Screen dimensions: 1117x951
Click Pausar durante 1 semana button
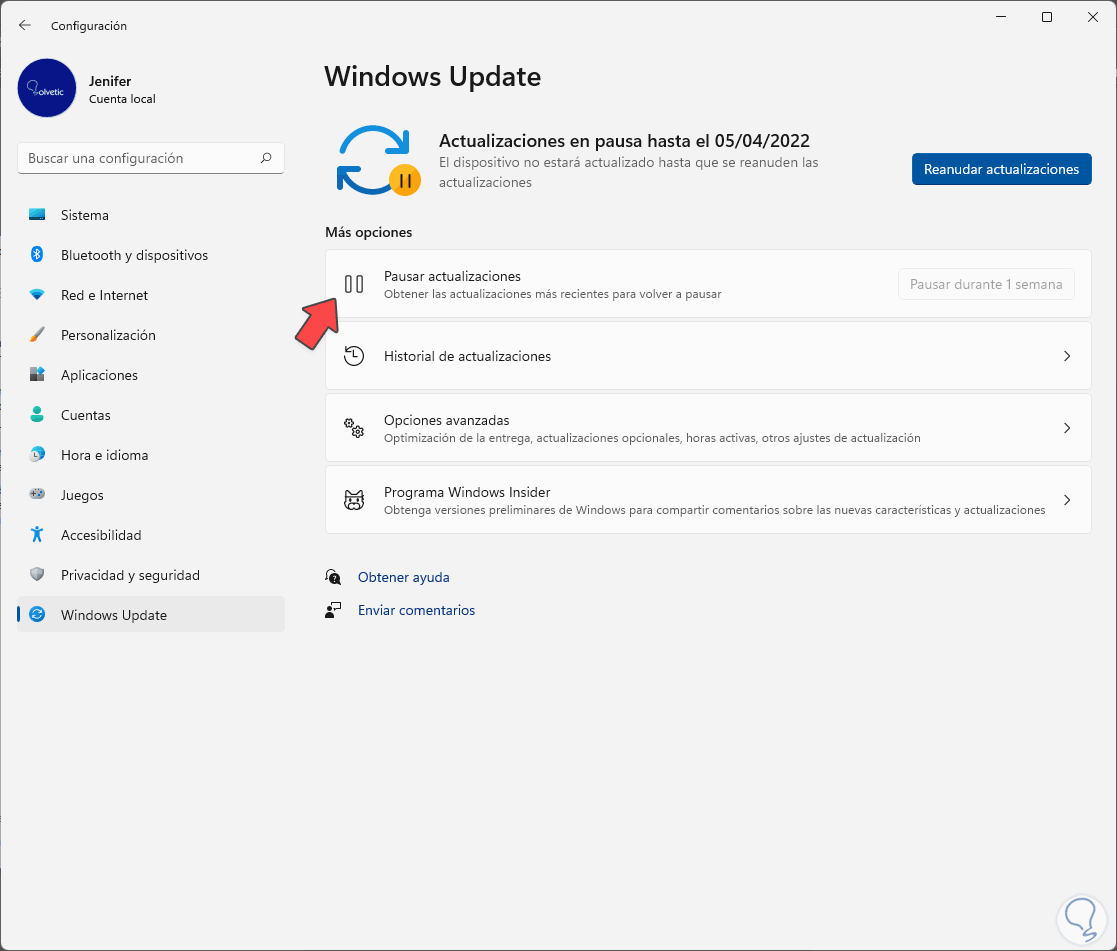tap(986, 284)
